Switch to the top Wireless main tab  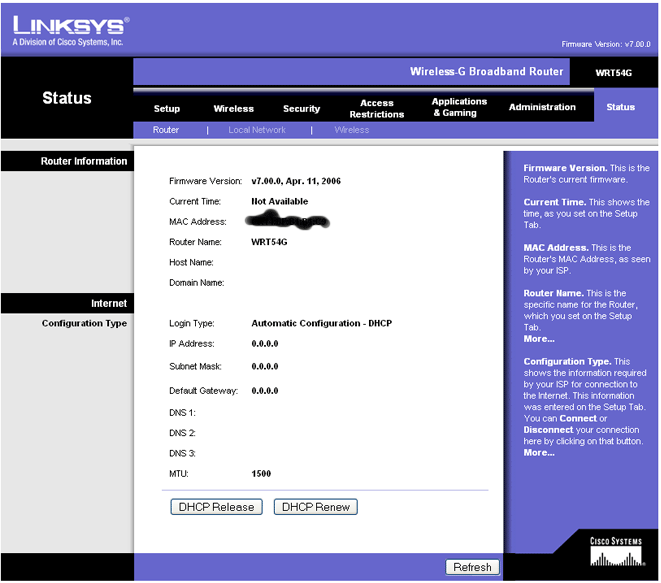[234, 109]
